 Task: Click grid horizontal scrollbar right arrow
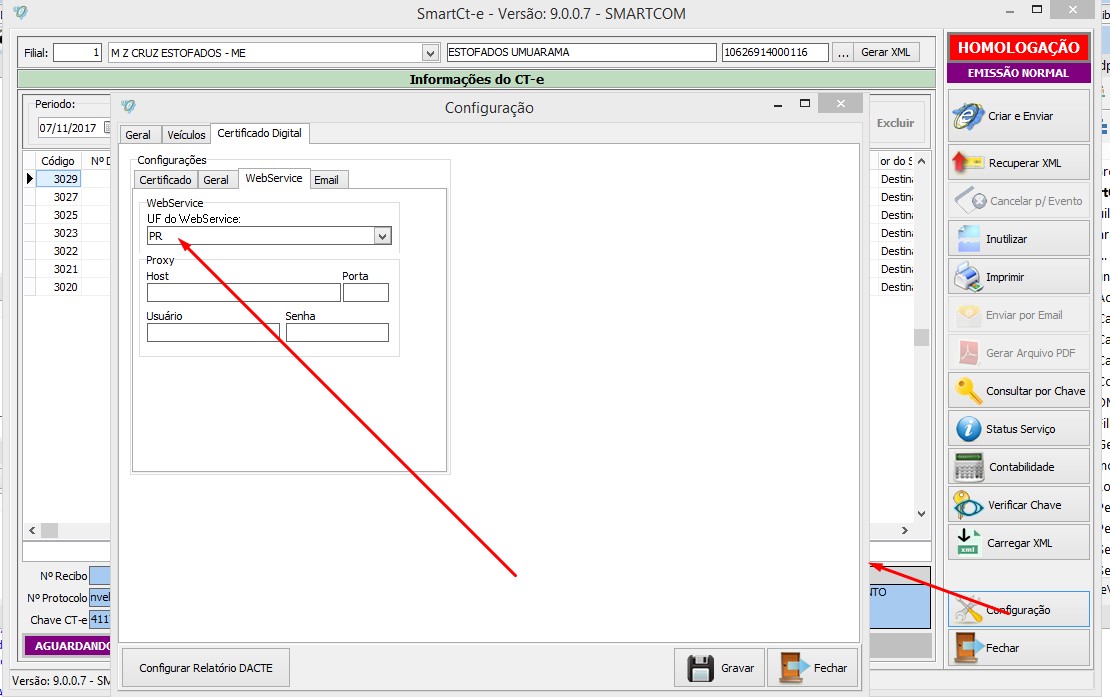(905, 530)
